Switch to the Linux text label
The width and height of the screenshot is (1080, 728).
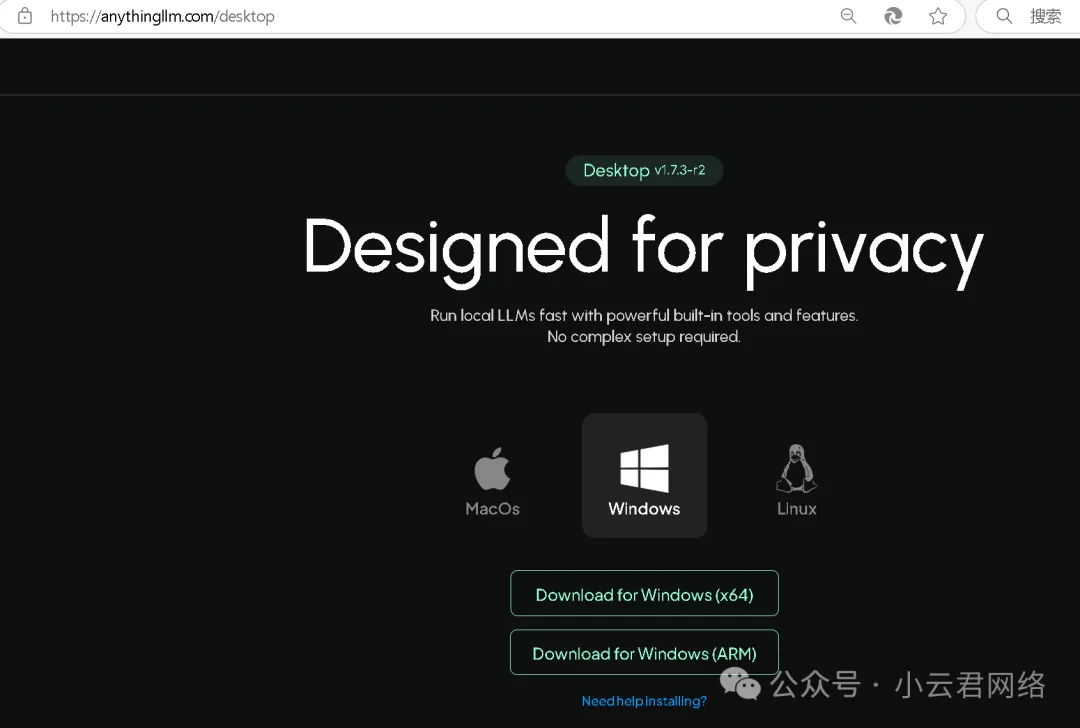796,509
